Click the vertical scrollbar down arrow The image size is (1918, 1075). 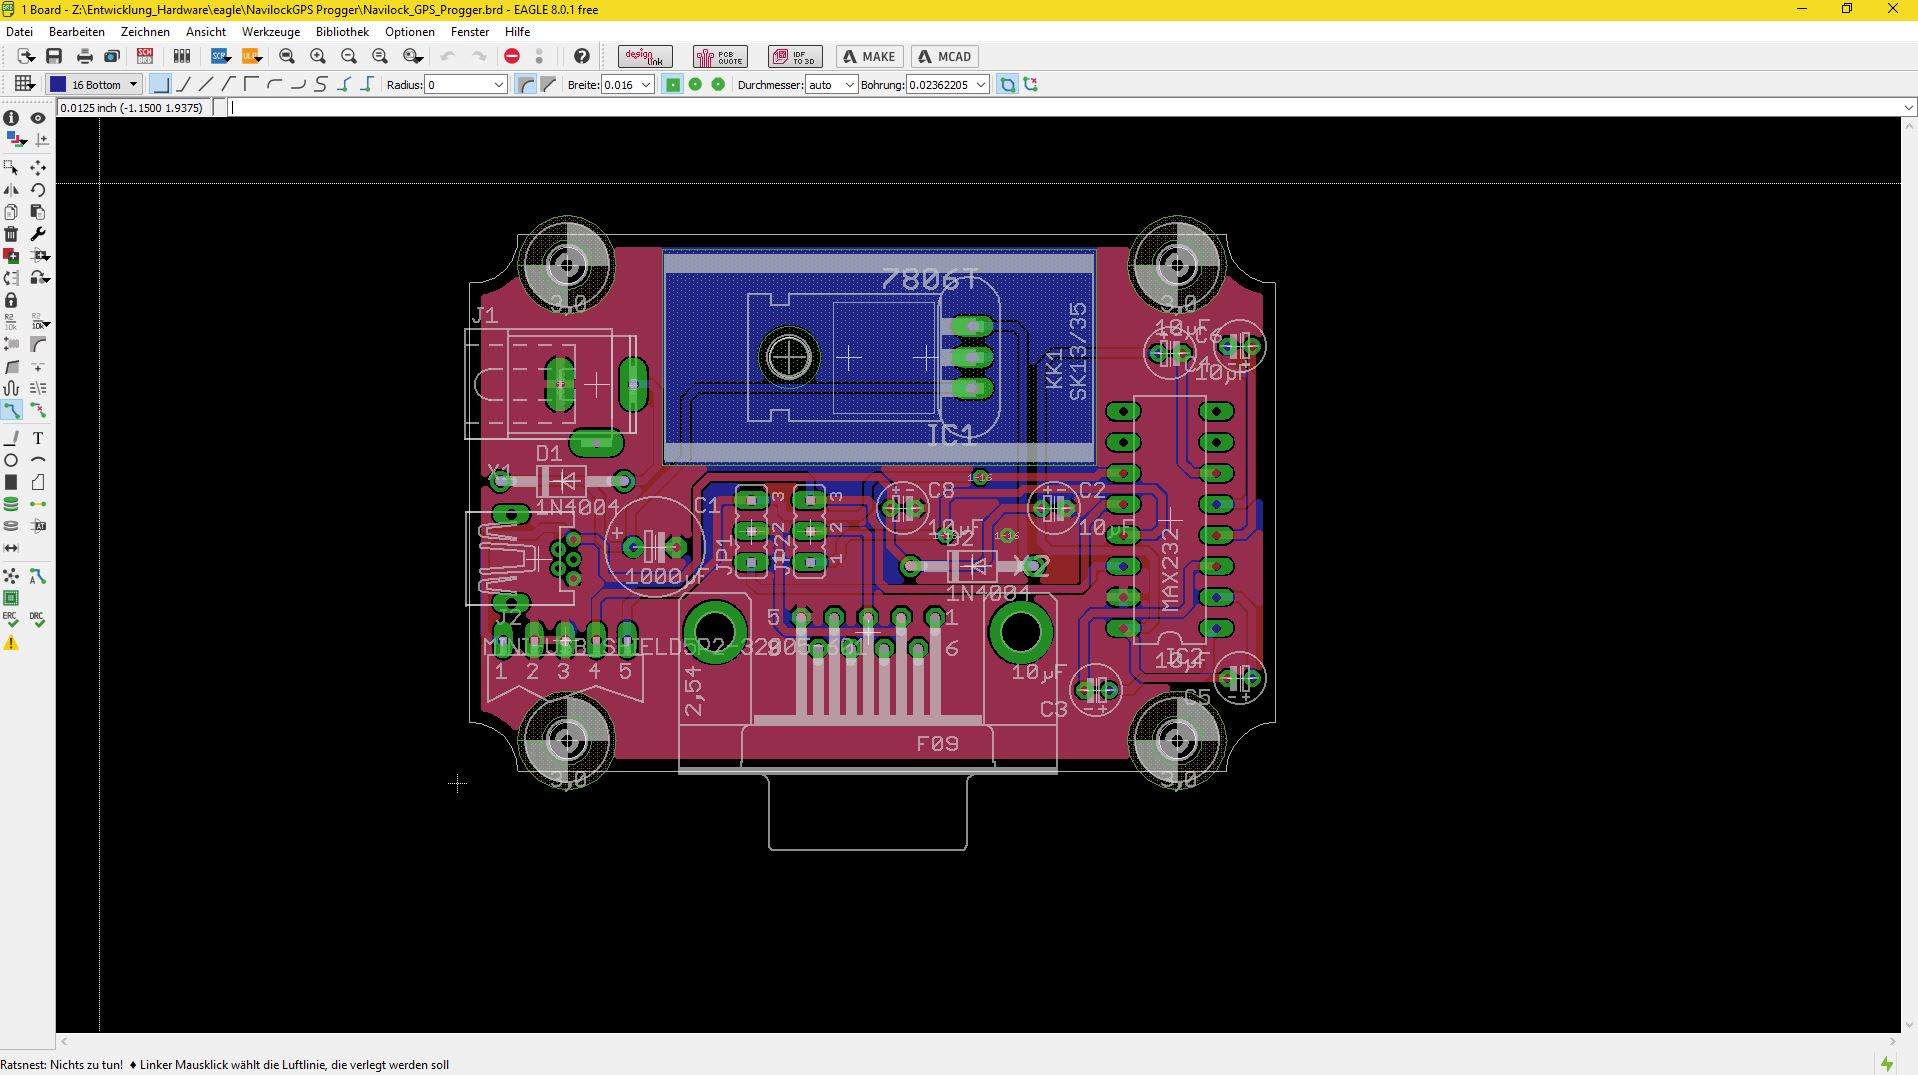pos(1909,1025)
